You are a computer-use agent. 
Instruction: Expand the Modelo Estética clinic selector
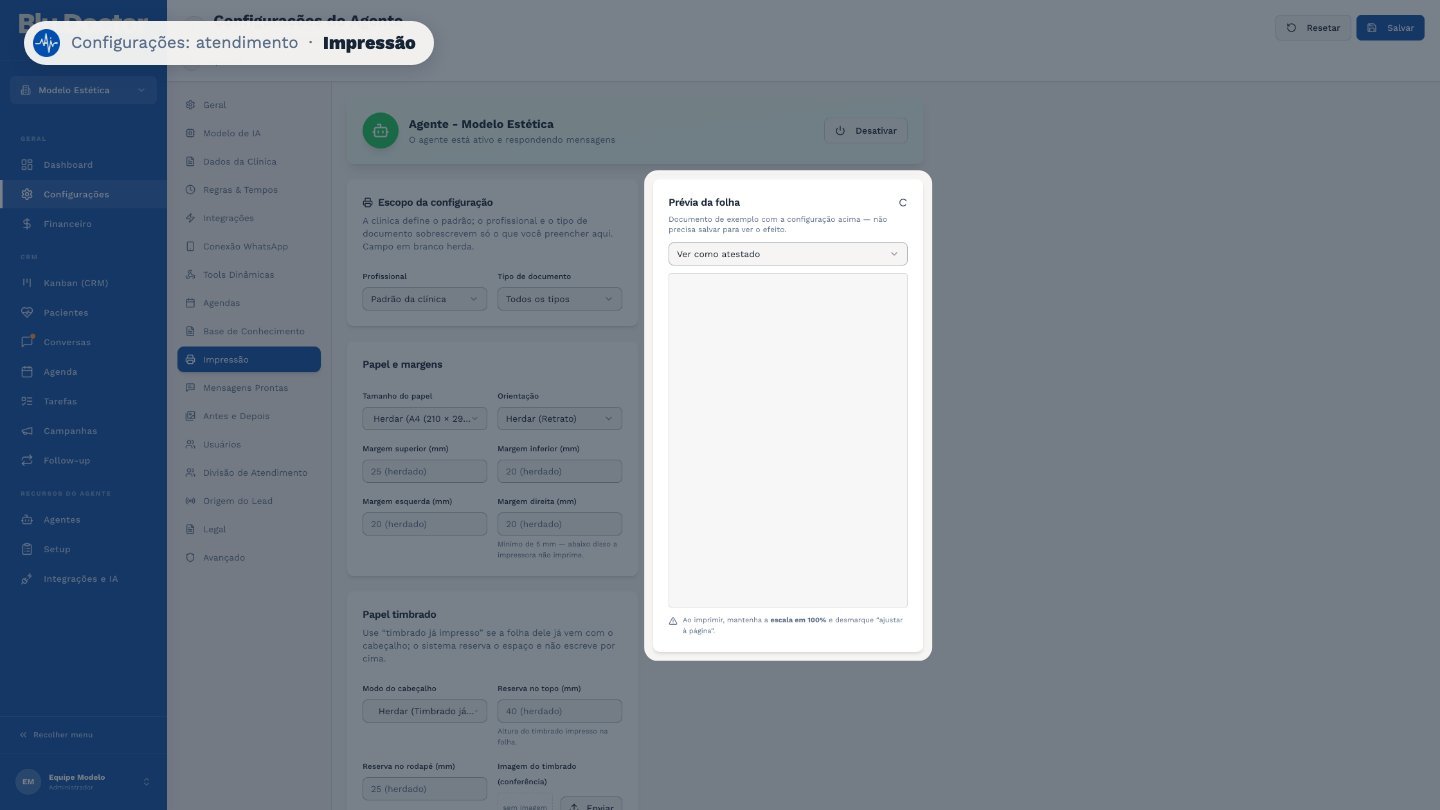pyautogui.click(x=83, y=90)
